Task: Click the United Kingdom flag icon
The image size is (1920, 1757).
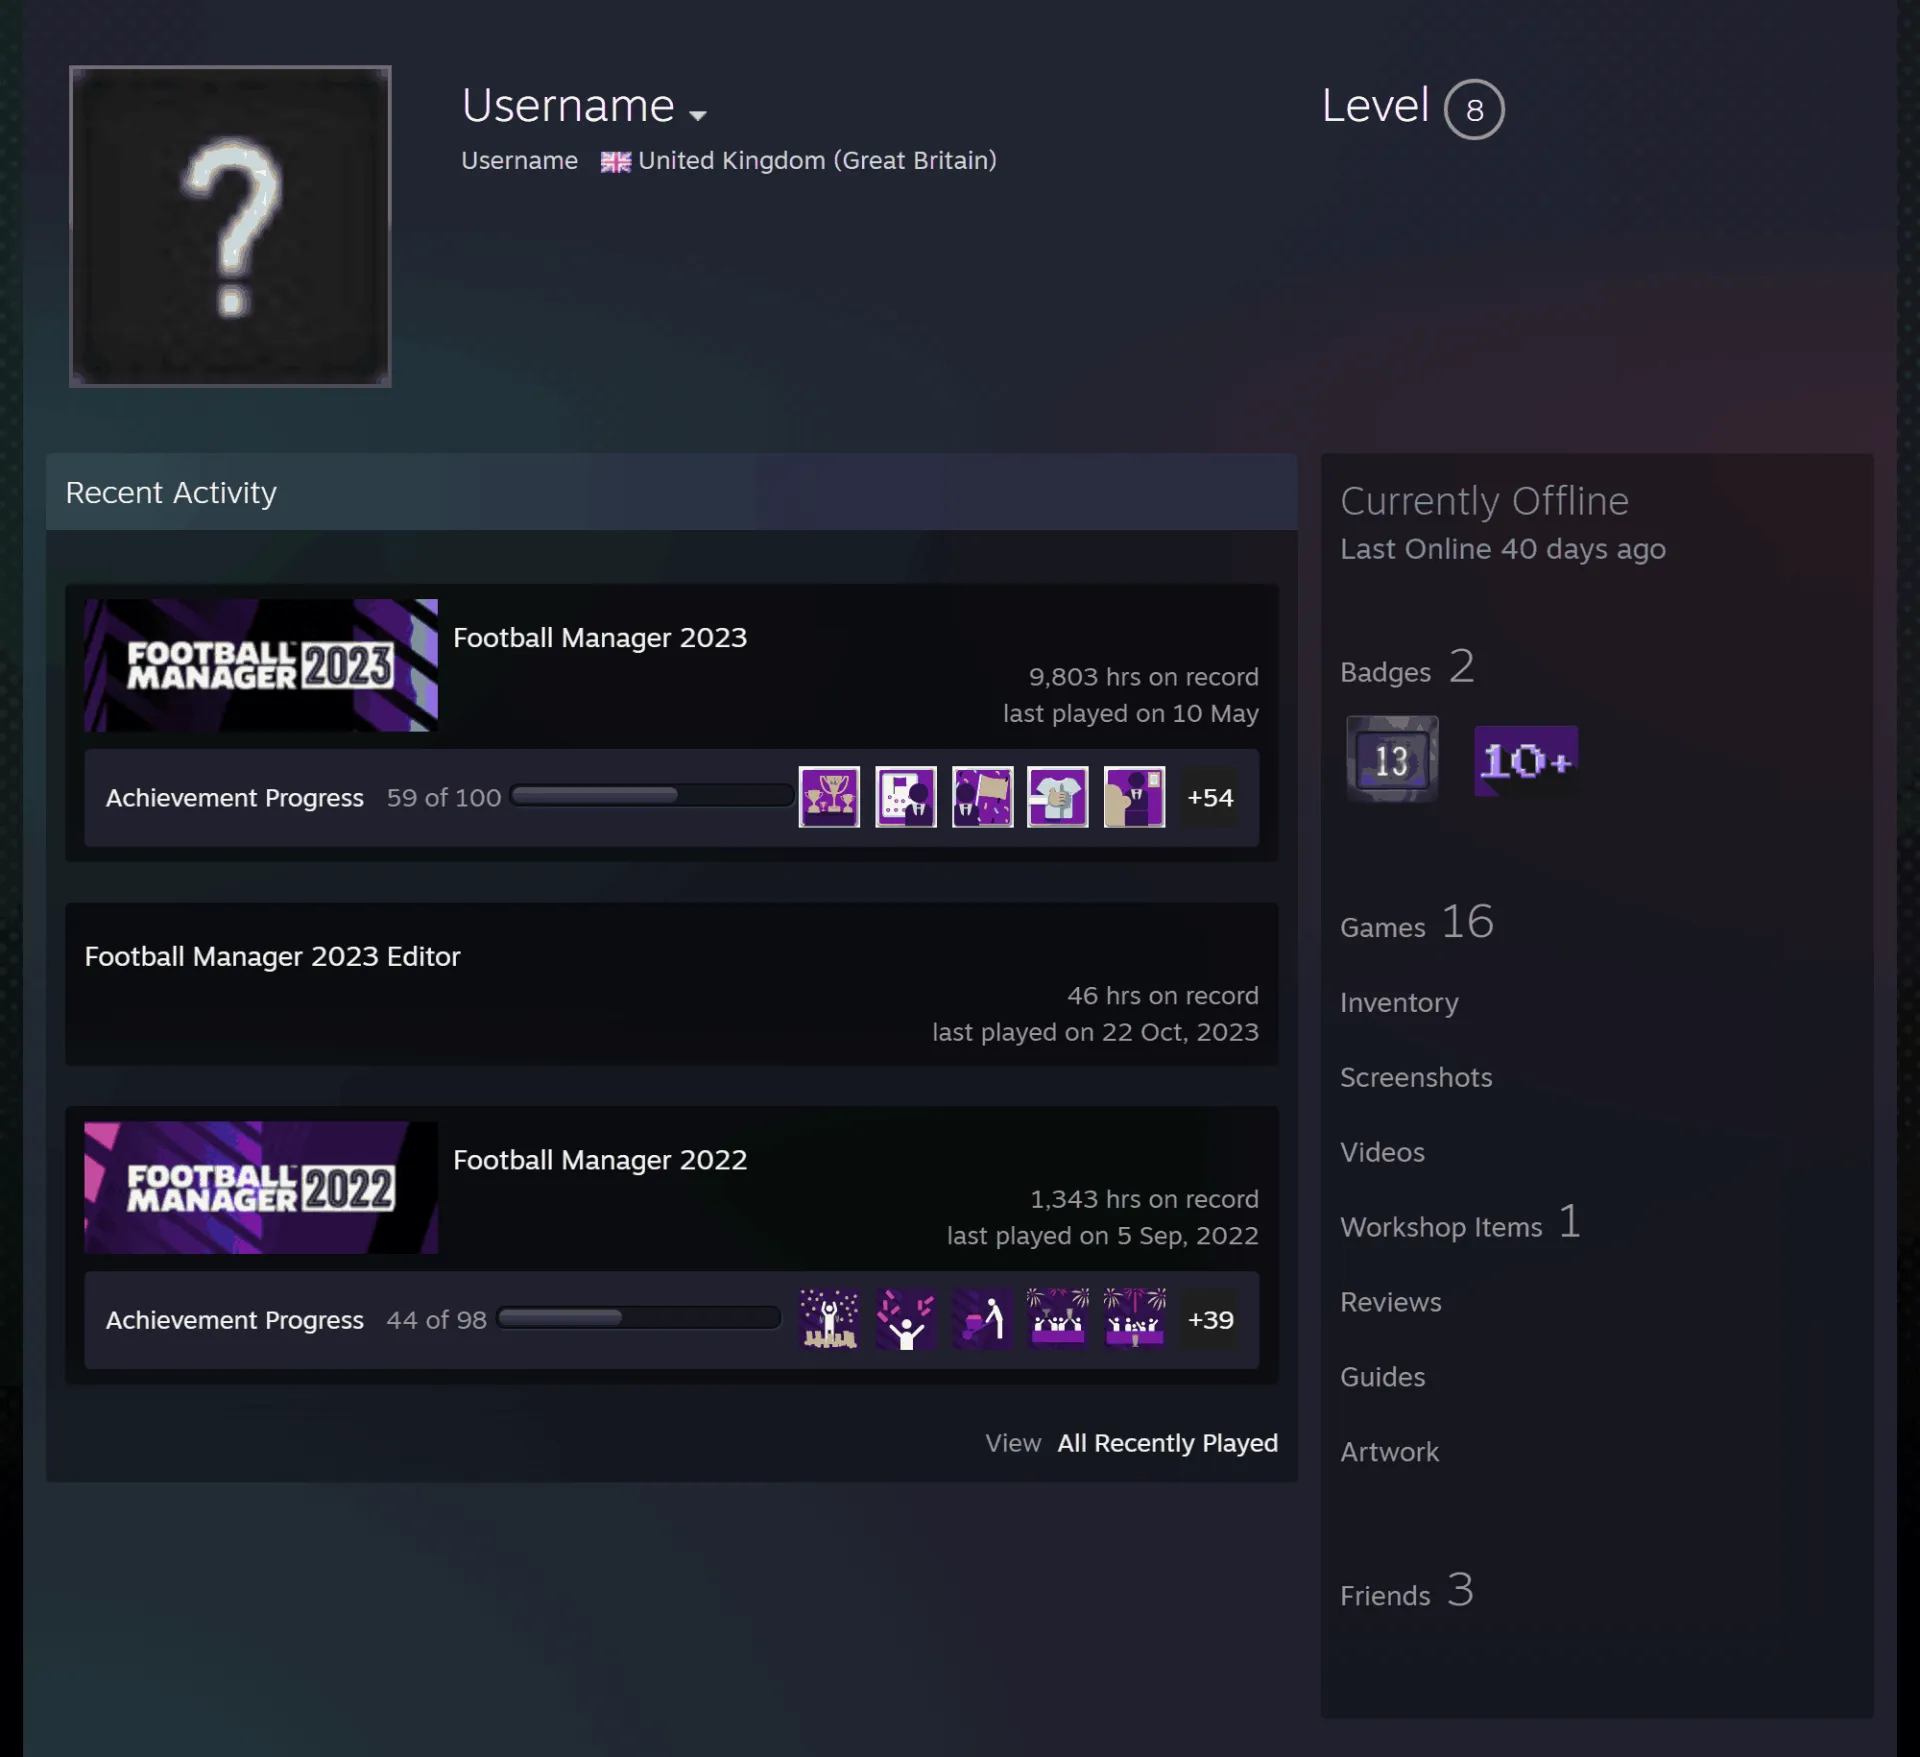Action: point(615,162)
